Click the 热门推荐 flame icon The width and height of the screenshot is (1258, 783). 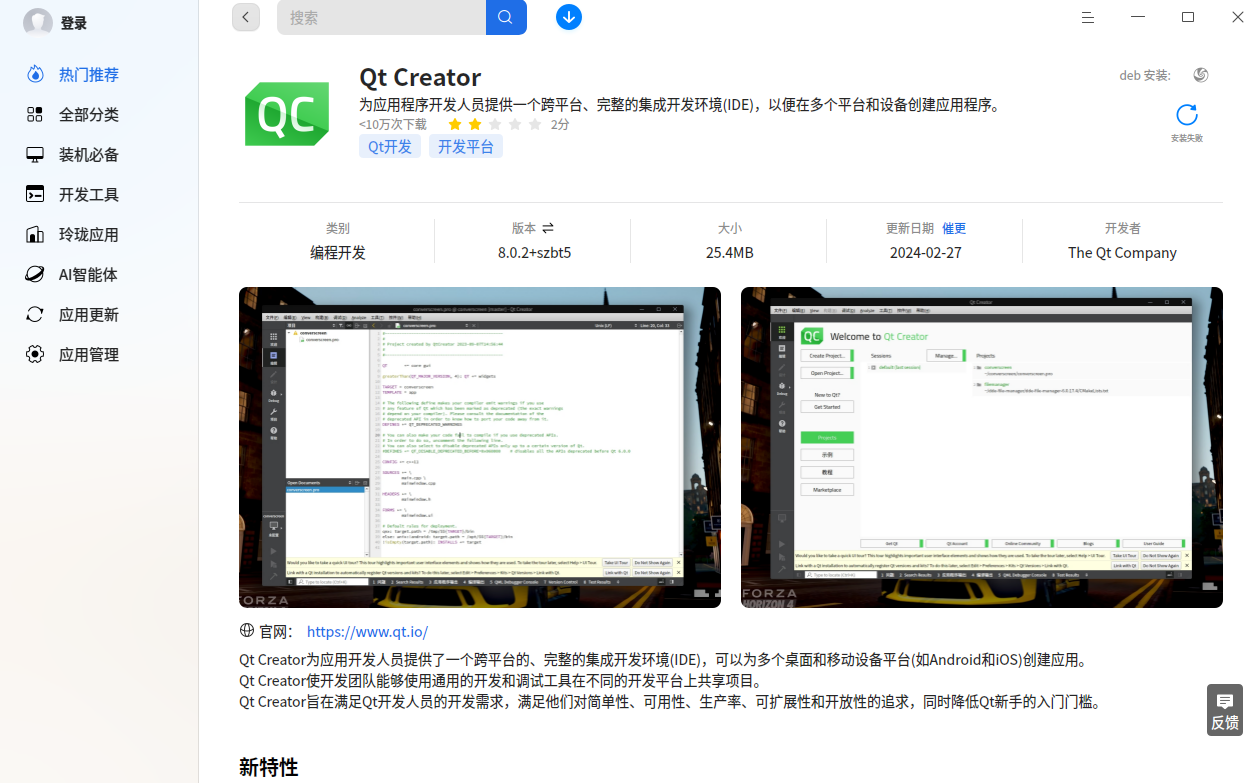pos(35,75)
